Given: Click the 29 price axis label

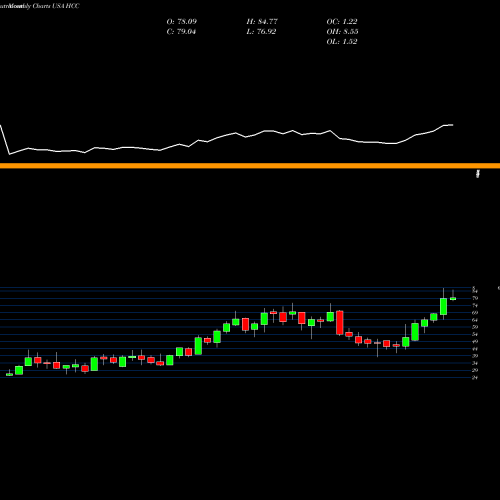Looking at the screenshot, I should click(x=475, y=370).
